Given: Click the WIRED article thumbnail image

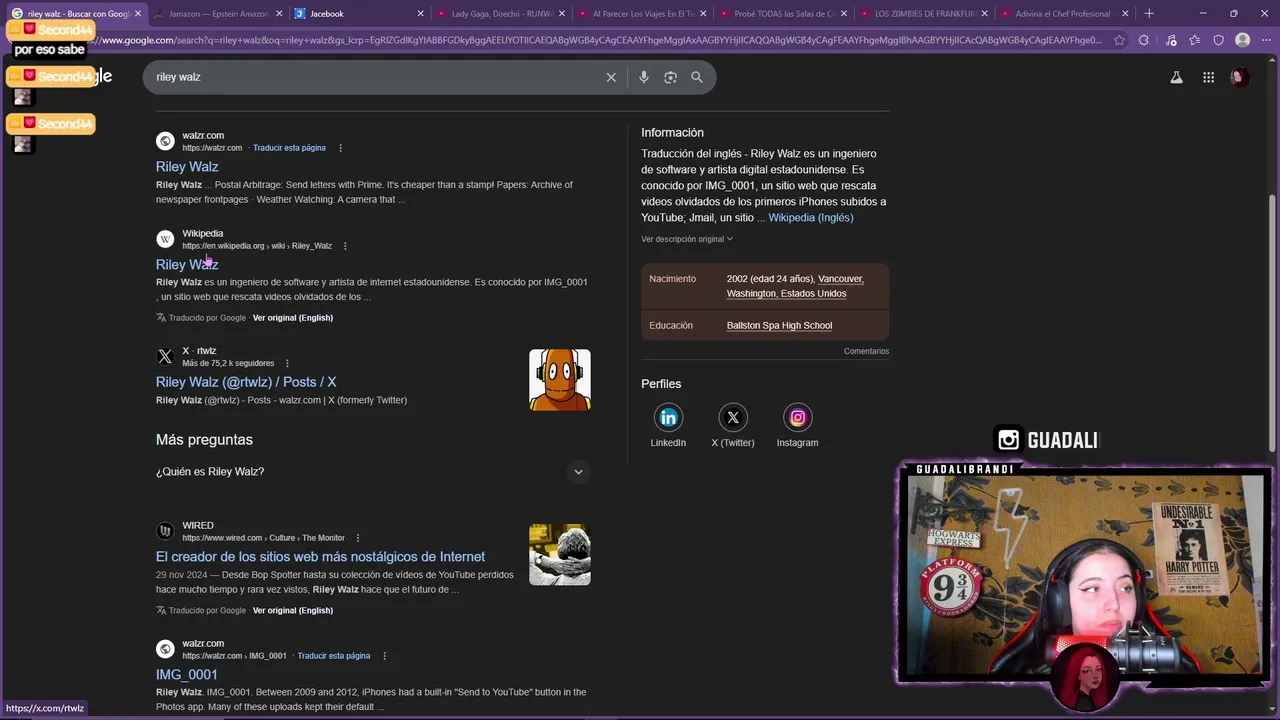Looking at the screenshot, I should click(x=560, y=555).
